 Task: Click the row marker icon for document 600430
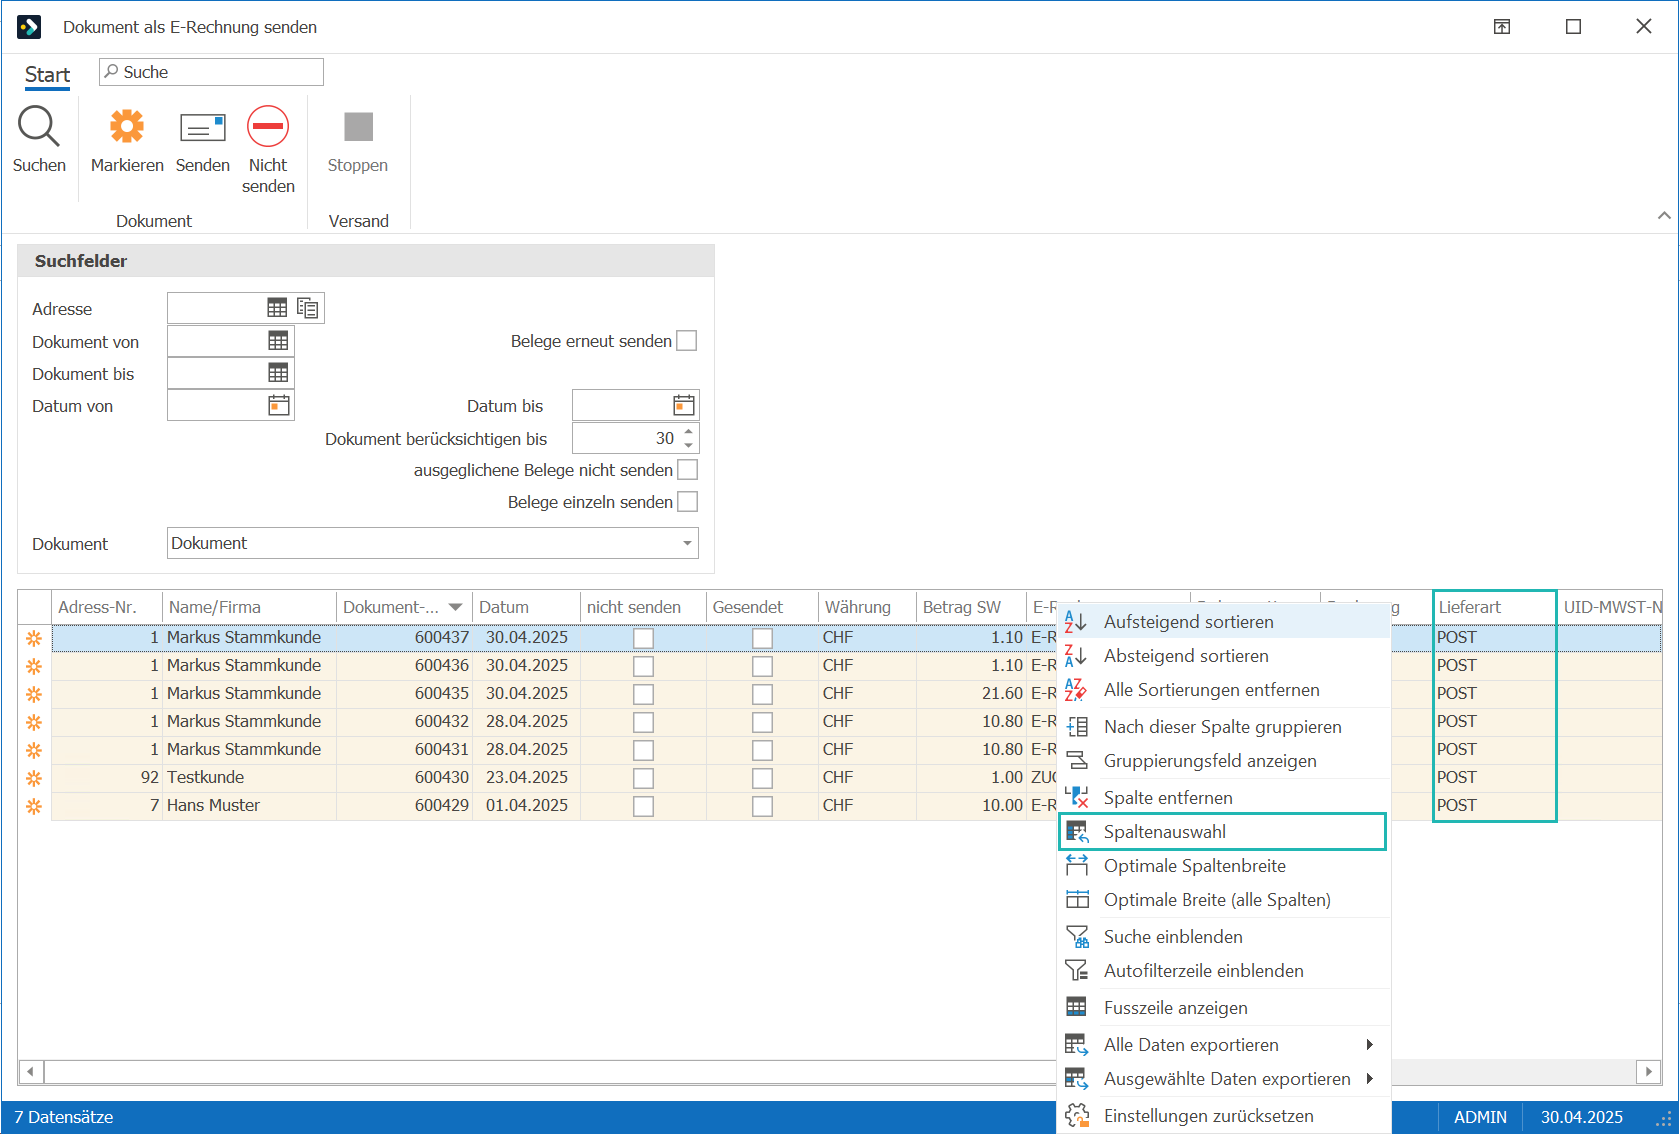34,778
